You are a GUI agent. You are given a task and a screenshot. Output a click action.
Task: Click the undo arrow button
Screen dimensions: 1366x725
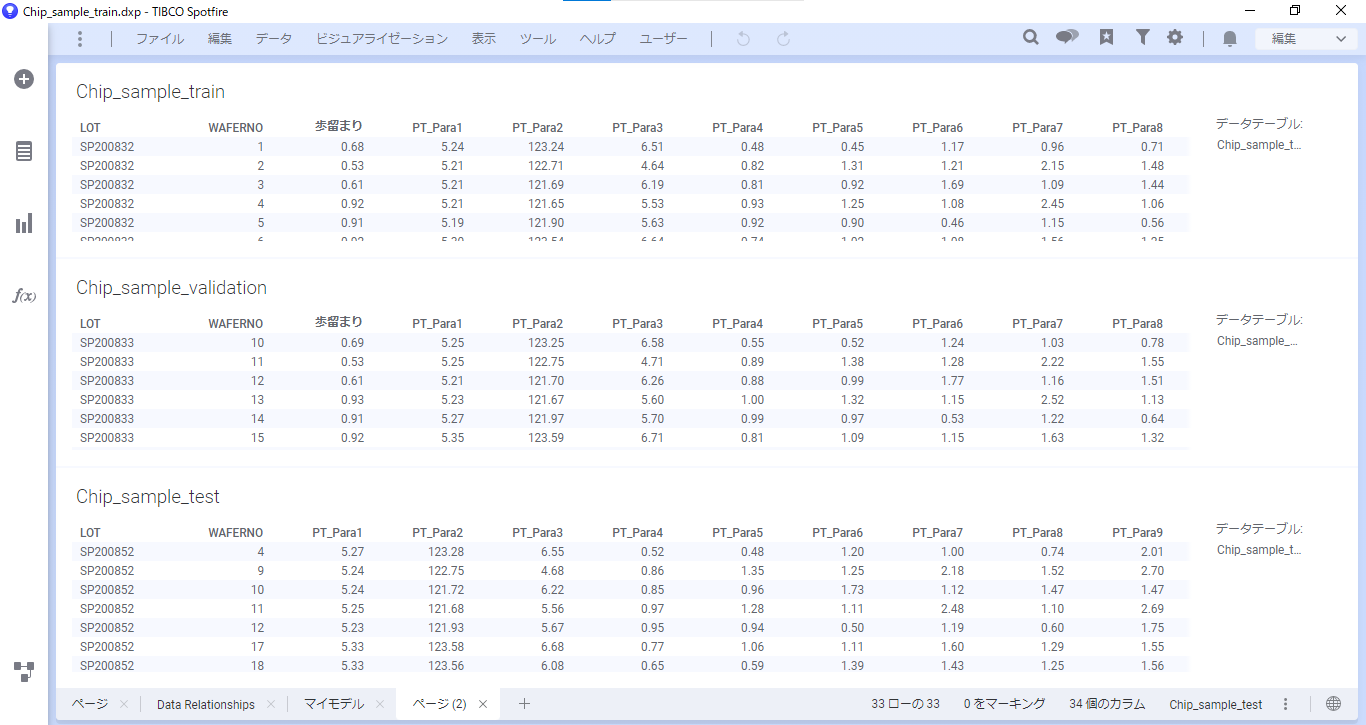click(x=743, y=39)
